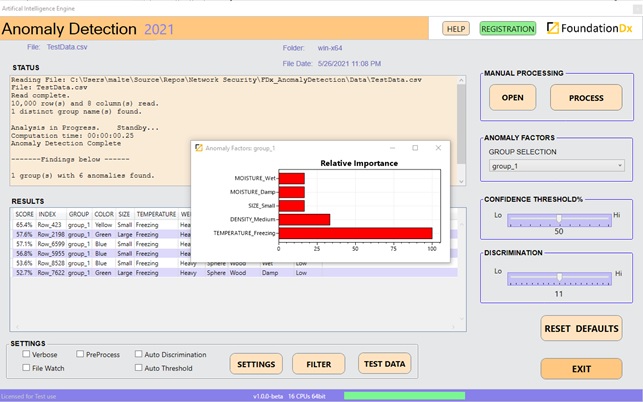This screenshot has height=402, width=643.
Task: Expand the GROUP SELECTION dropdown
Action: pos(556,166)
